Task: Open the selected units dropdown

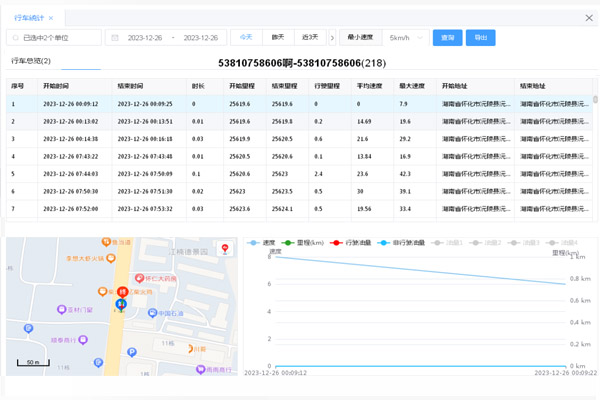Action: [x=55, y=38]
